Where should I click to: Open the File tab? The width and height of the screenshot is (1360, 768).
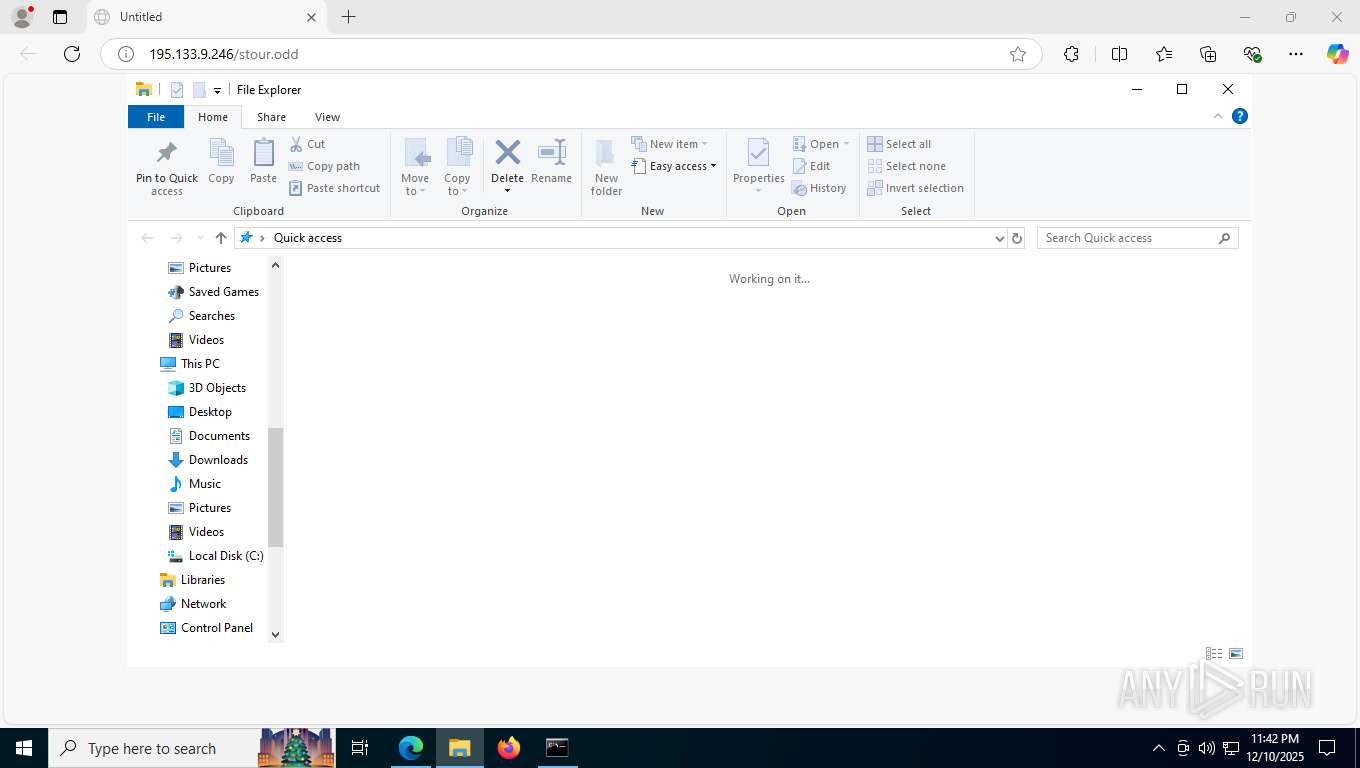pos(156,117)
